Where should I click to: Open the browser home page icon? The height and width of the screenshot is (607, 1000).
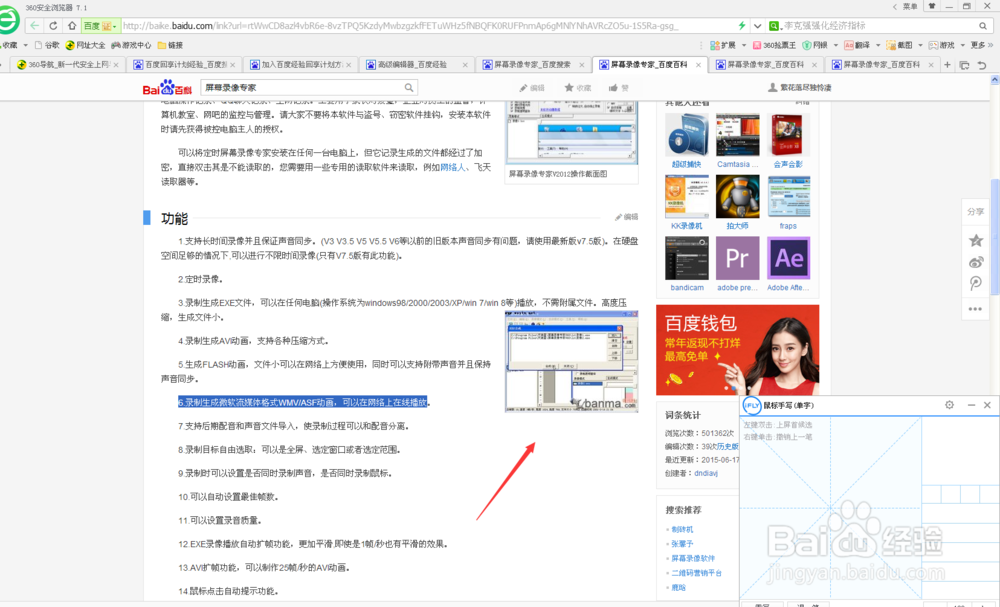click(x=72, y=26)
